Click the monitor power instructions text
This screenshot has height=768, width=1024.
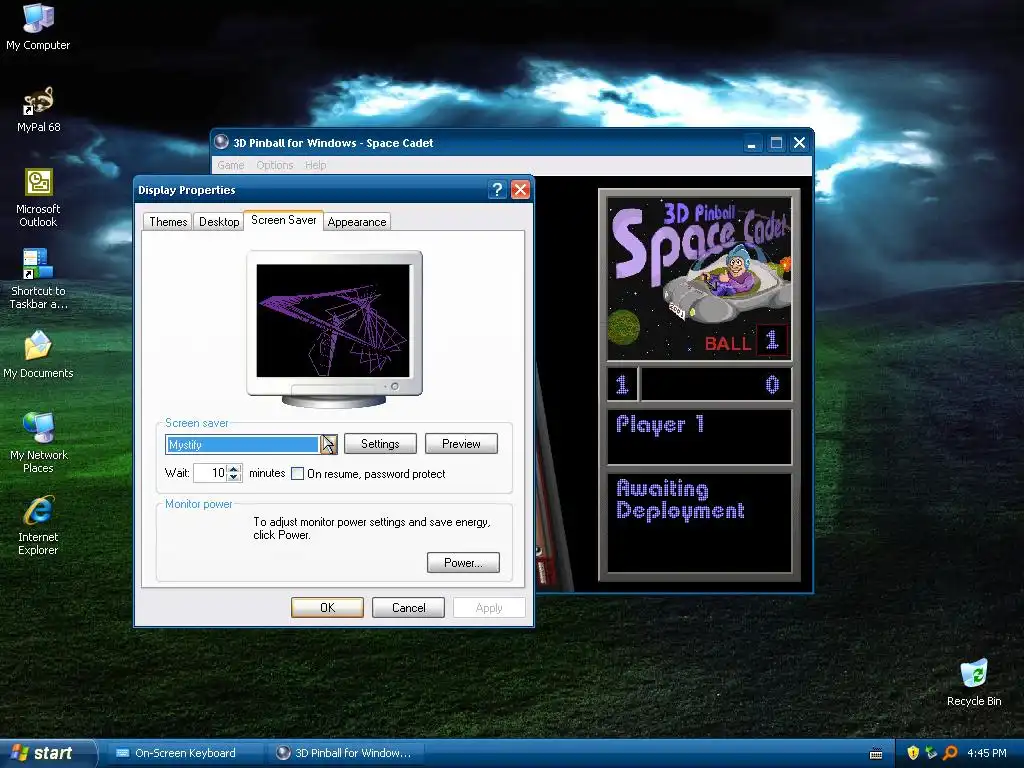pos(372,528)
